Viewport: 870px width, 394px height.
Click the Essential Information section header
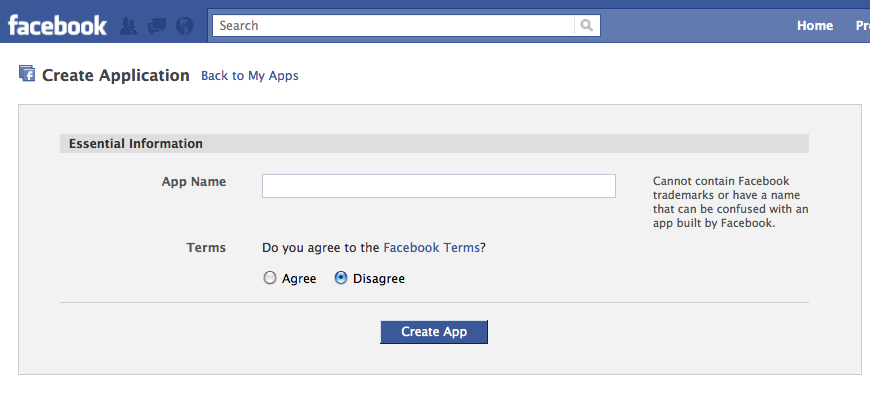434,144
